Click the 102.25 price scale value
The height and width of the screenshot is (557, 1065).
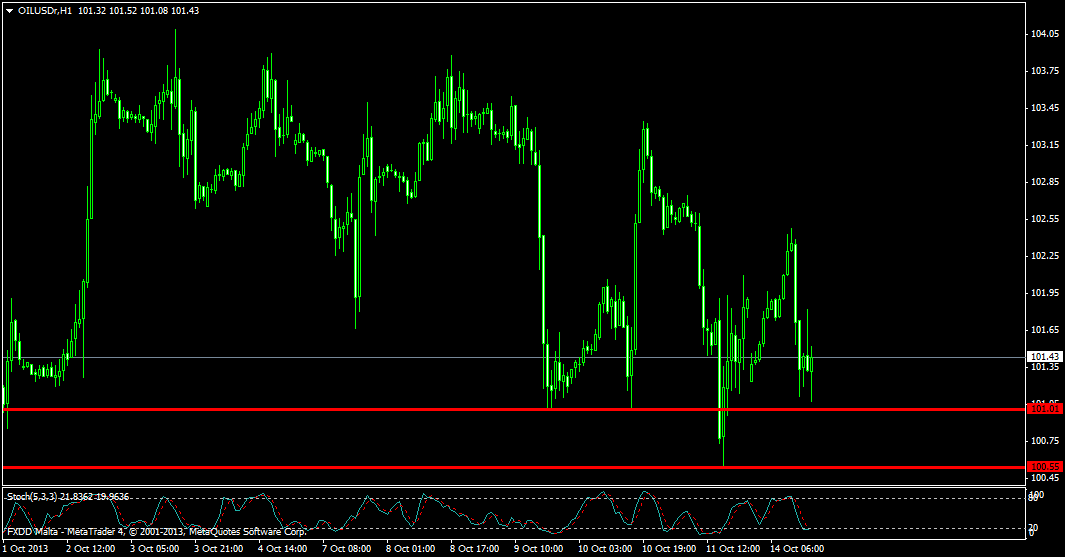click(x=1045, y=256)
